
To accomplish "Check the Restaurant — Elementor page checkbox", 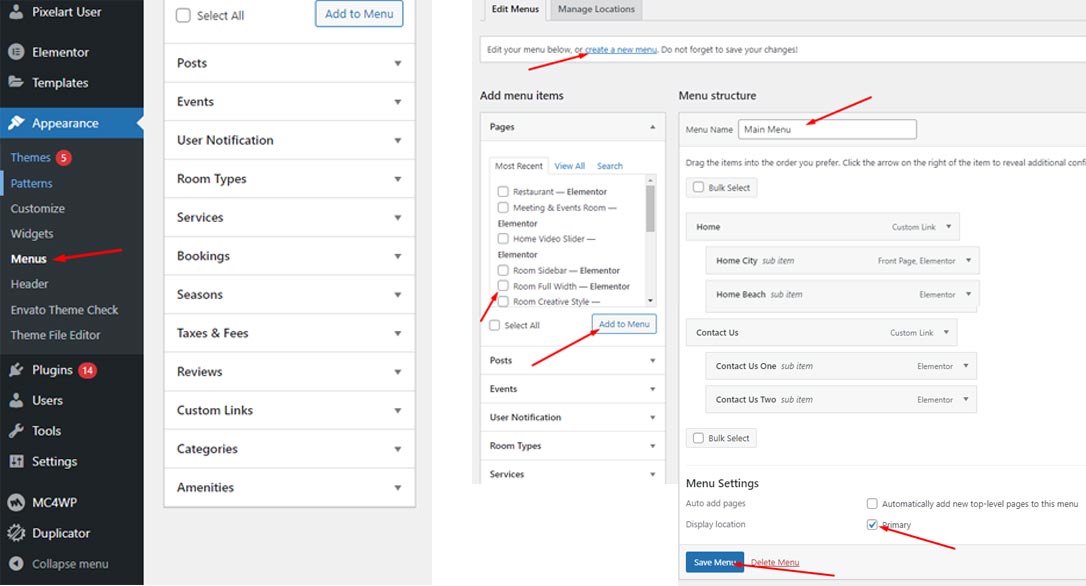I will tap(503, 191).
